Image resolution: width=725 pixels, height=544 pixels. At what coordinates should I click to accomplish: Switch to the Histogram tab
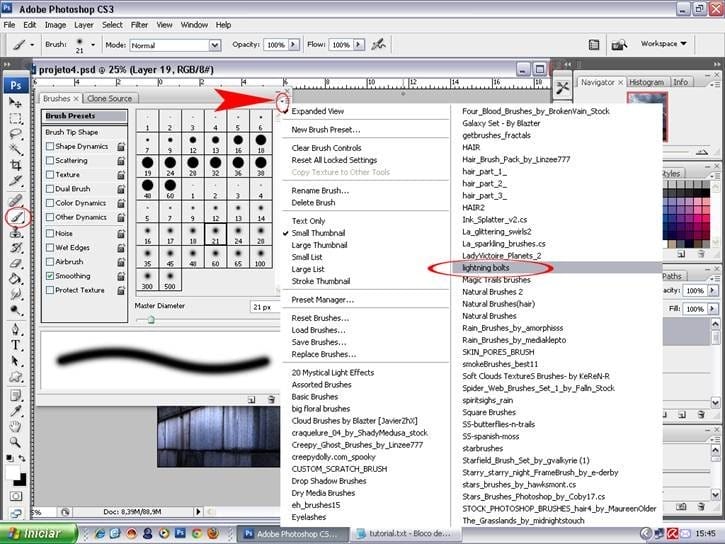tap(646, 82)
